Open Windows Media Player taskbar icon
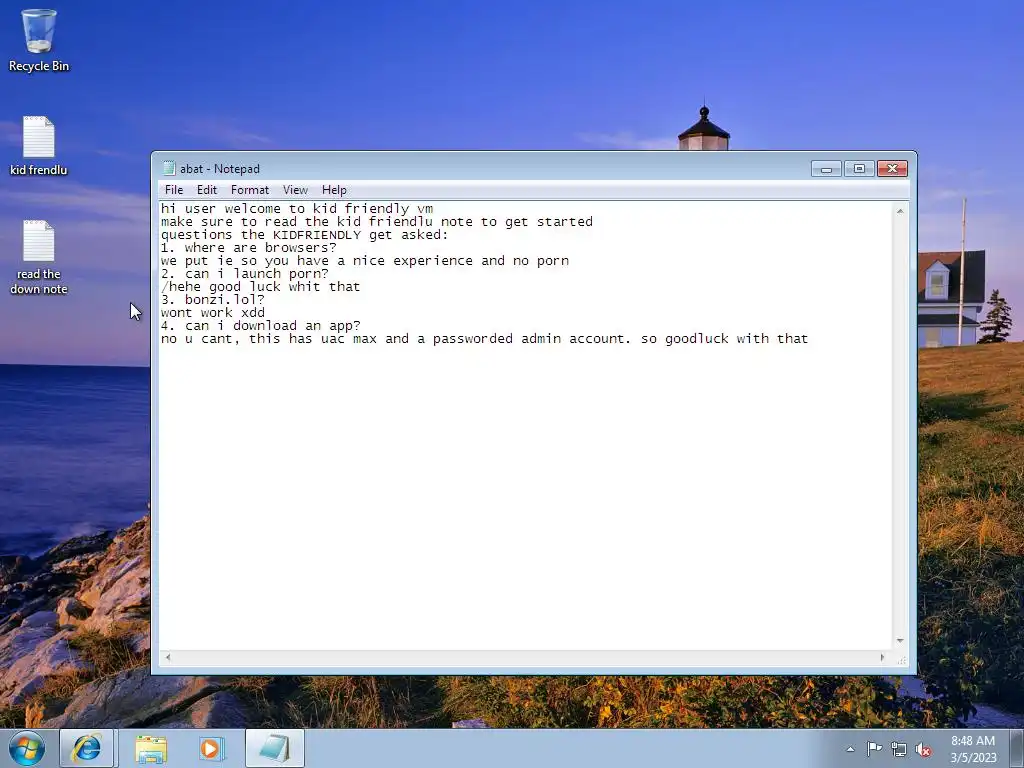The image size is (1024, 768). coord(212,748)
